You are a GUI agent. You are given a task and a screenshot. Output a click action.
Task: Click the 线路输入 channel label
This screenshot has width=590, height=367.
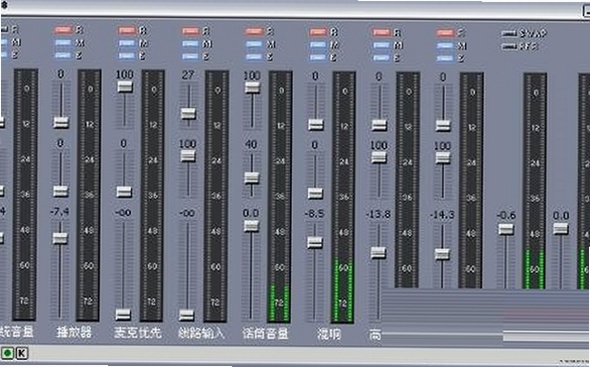point(201,333)
